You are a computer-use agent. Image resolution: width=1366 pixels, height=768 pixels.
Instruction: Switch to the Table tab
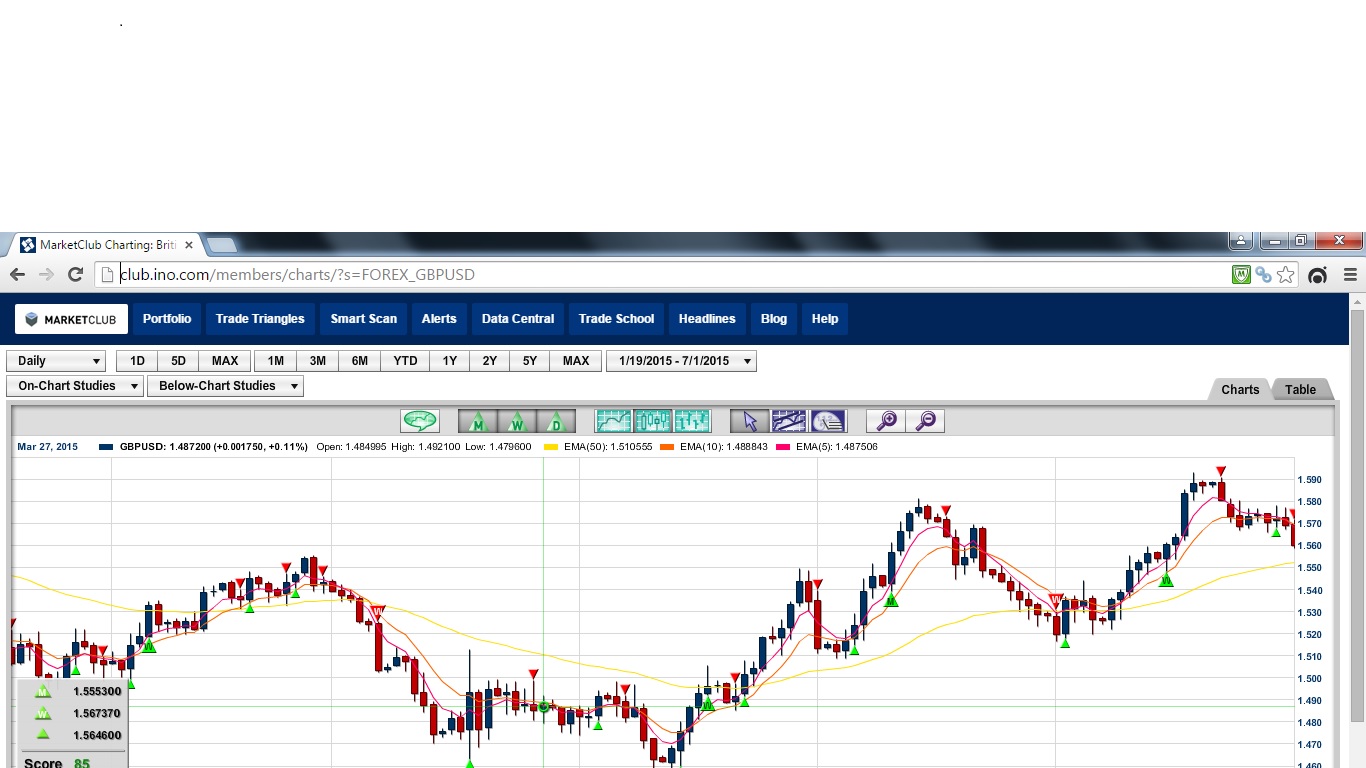[1300, 390]
